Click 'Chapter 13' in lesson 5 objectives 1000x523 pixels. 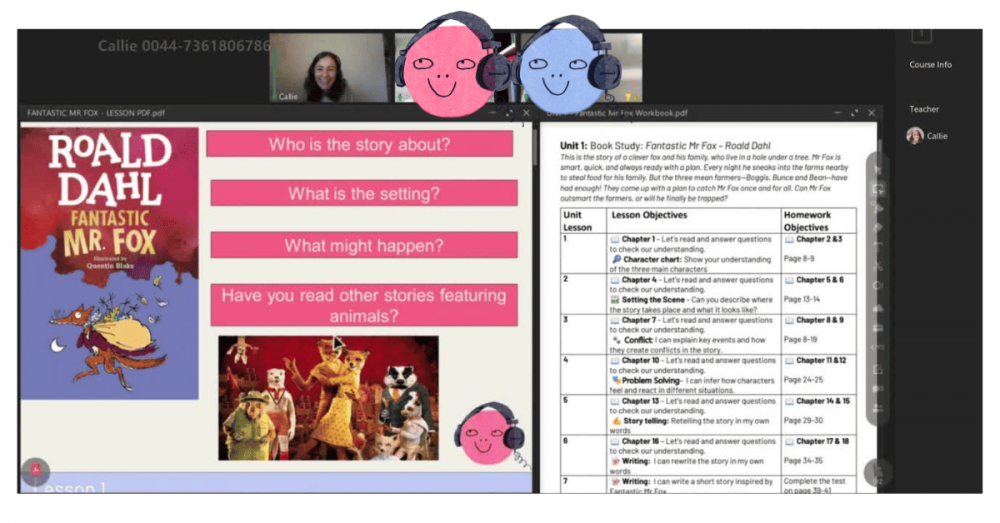[640, 401]
